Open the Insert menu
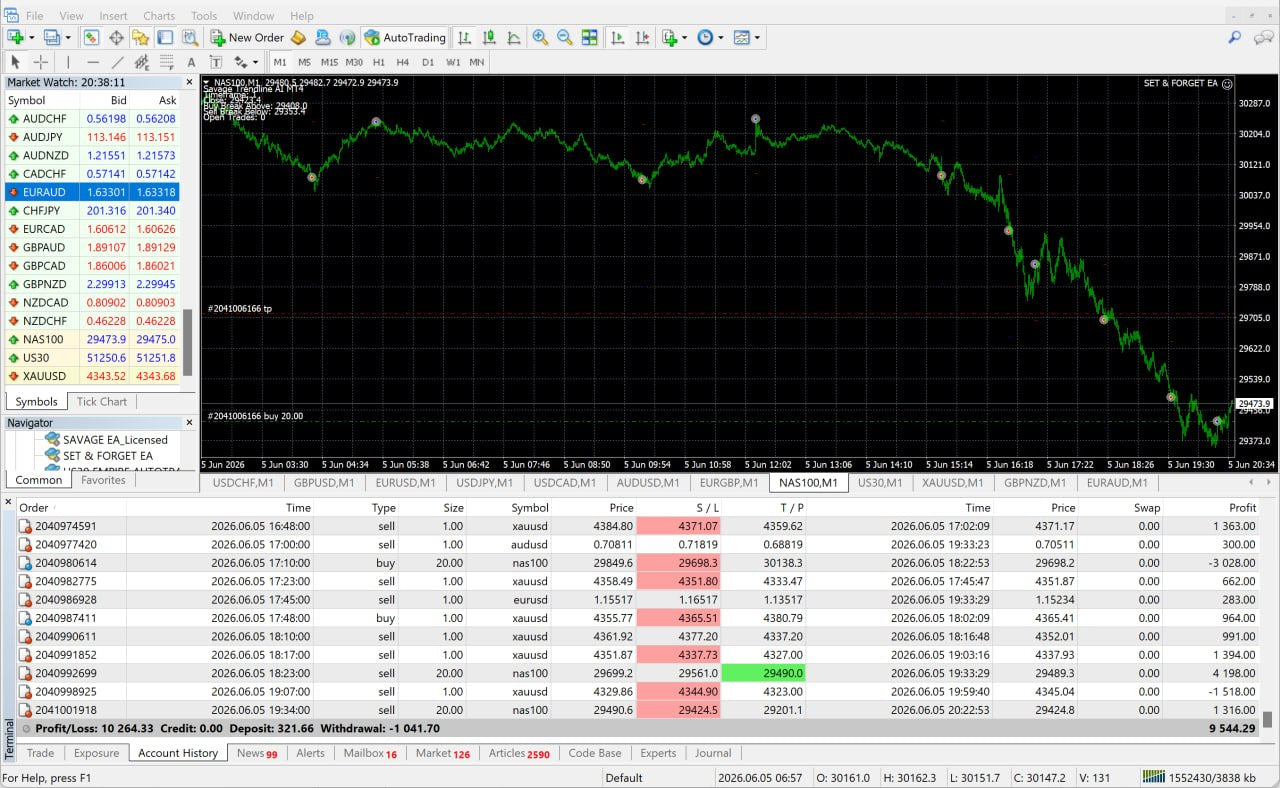Screen dimensions: 1280x788 click(x=113, y=16)
